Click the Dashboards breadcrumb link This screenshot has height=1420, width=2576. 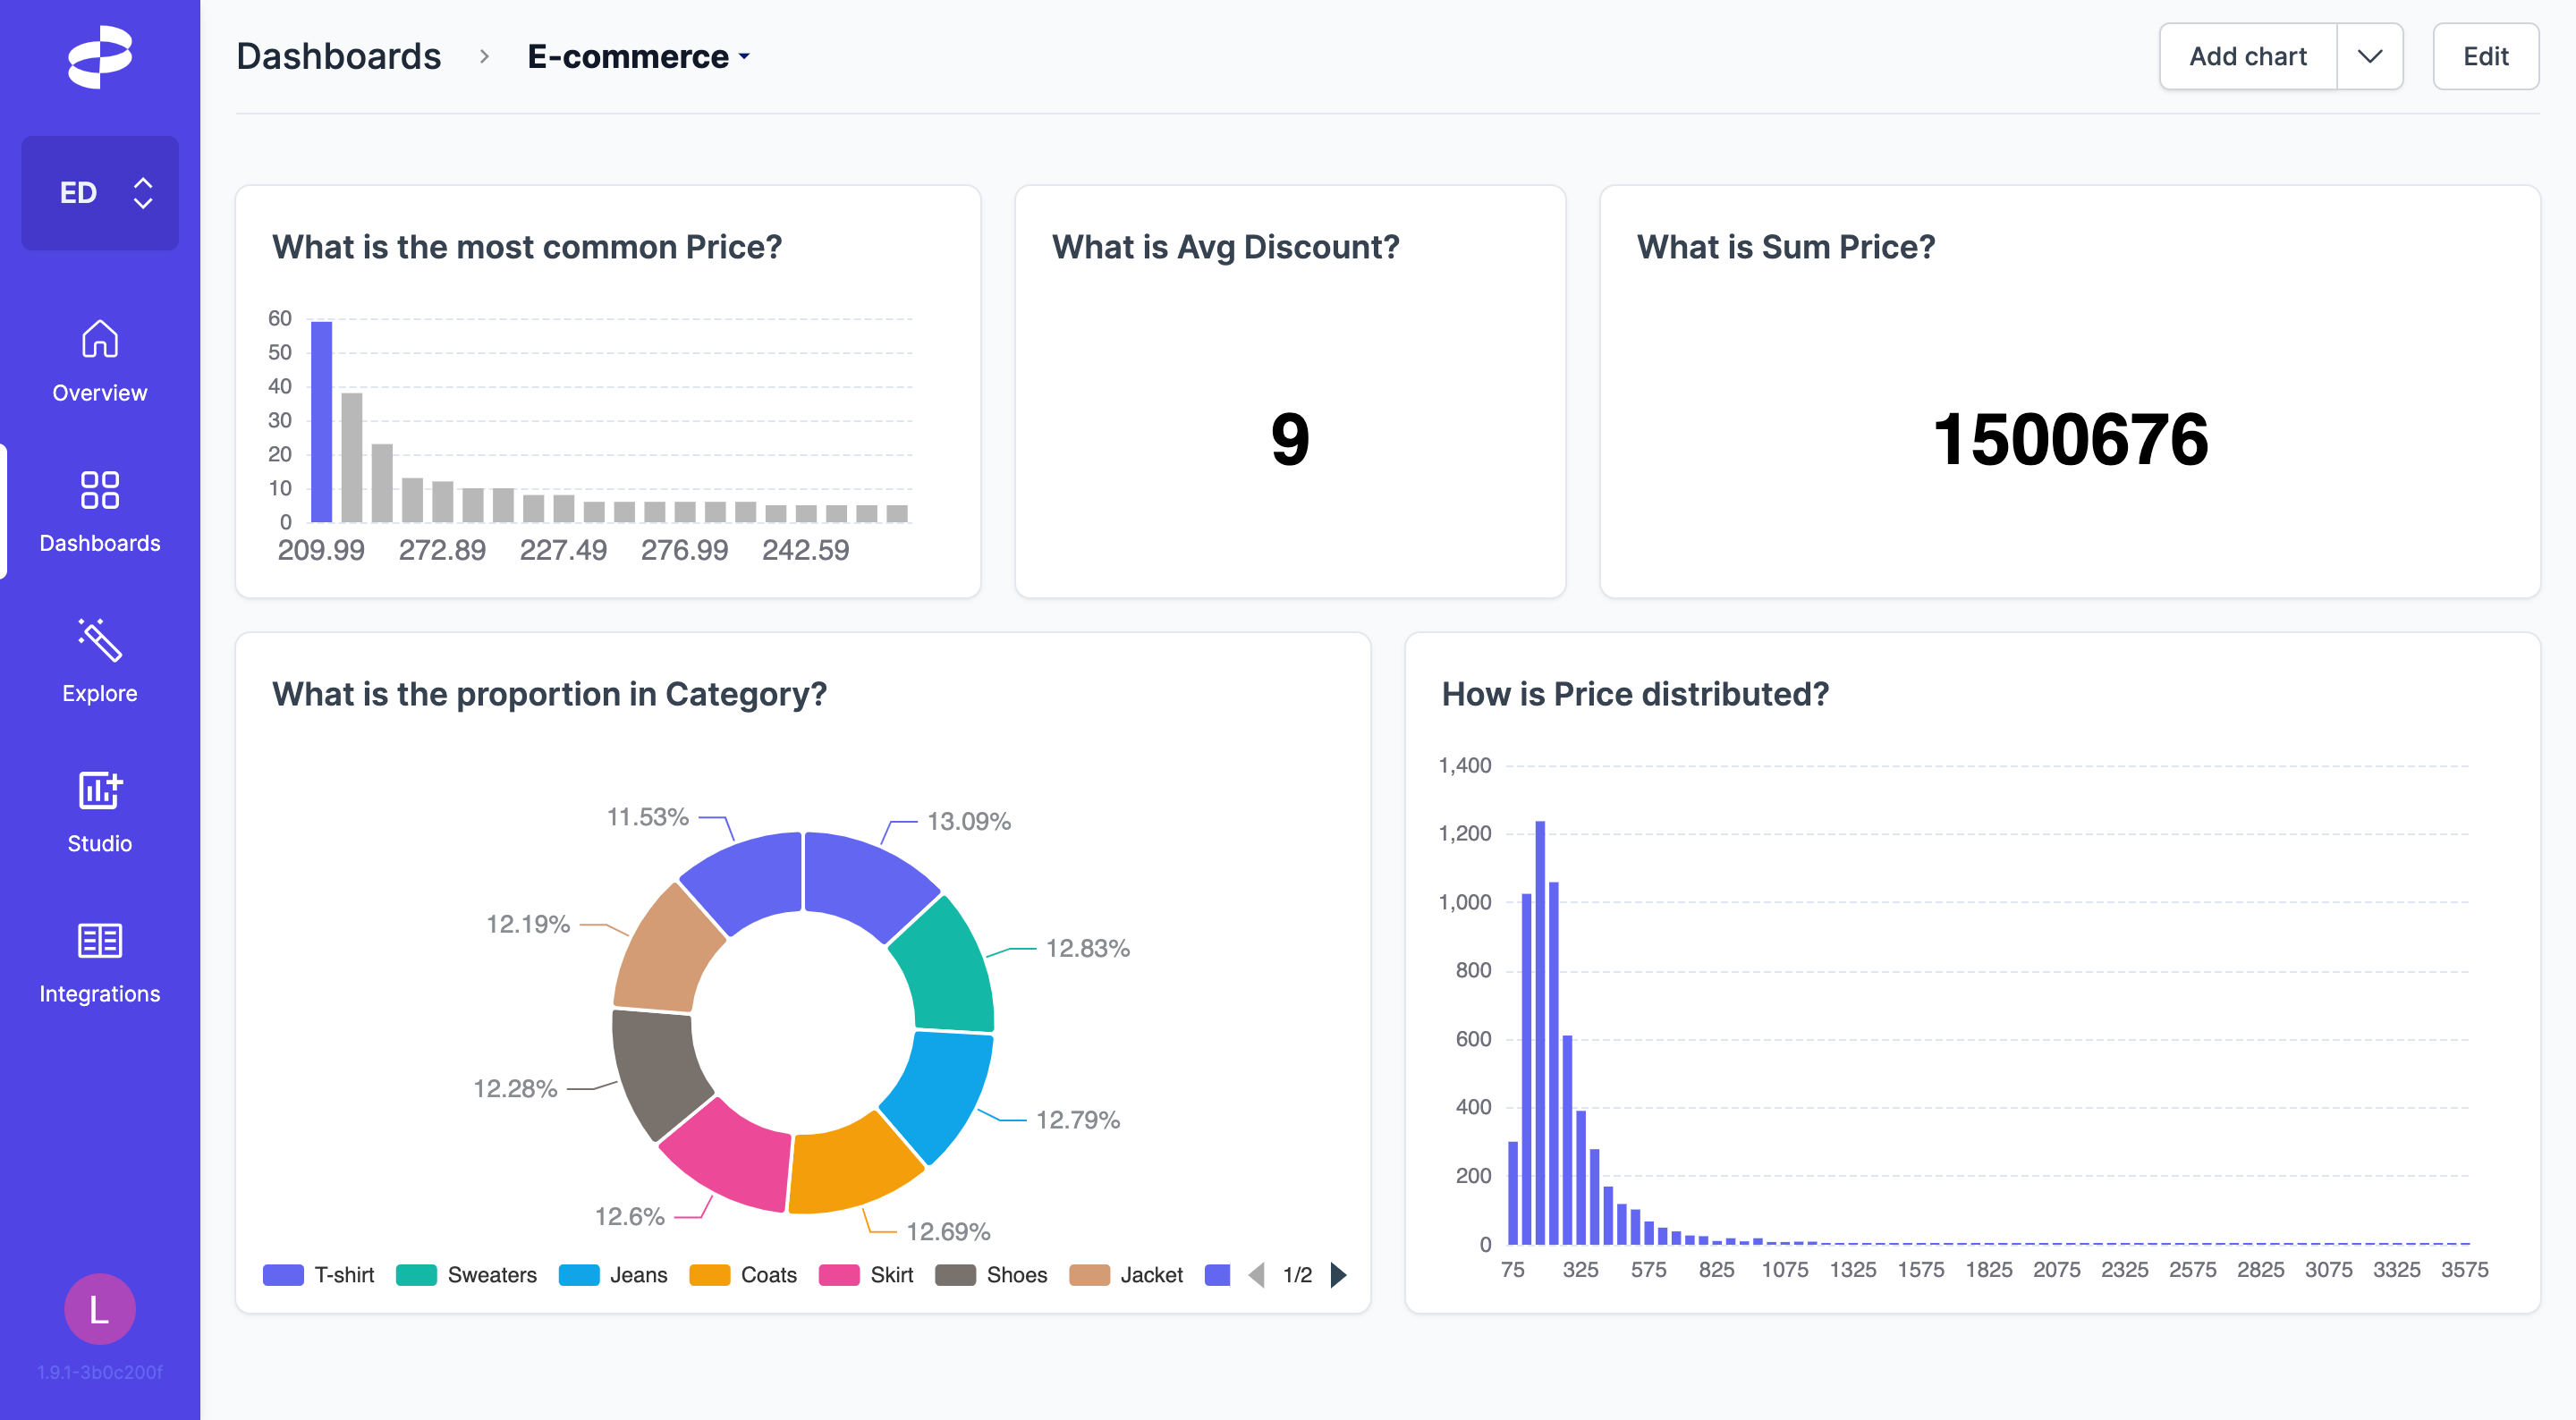[338, 57]
